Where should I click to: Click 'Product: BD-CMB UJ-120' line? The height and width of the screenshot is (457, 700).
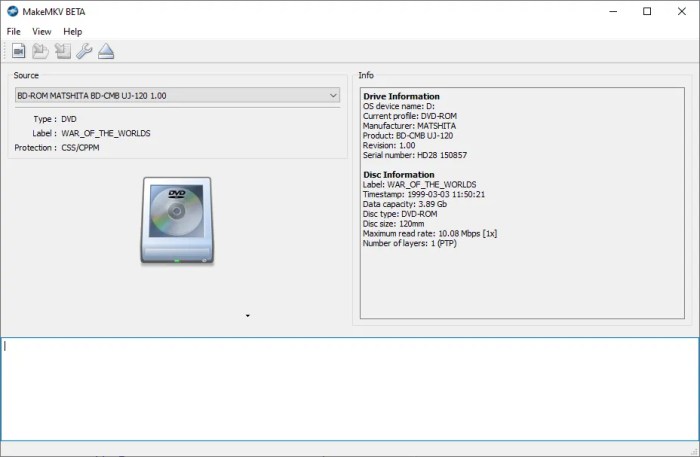(408, 136)
